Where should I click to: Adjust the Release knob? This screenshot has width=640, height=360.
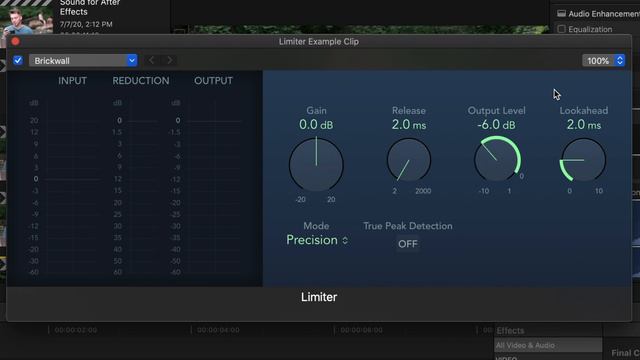pyautogui.click(x=409, y=160)
